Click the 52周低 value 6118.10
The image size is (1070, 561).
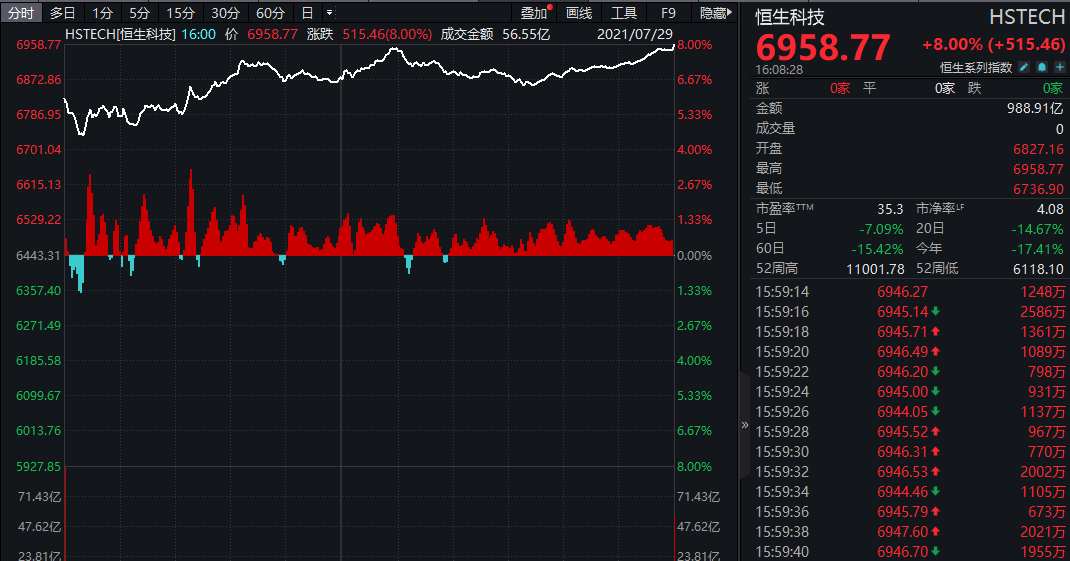click(x=1038, y=269)
